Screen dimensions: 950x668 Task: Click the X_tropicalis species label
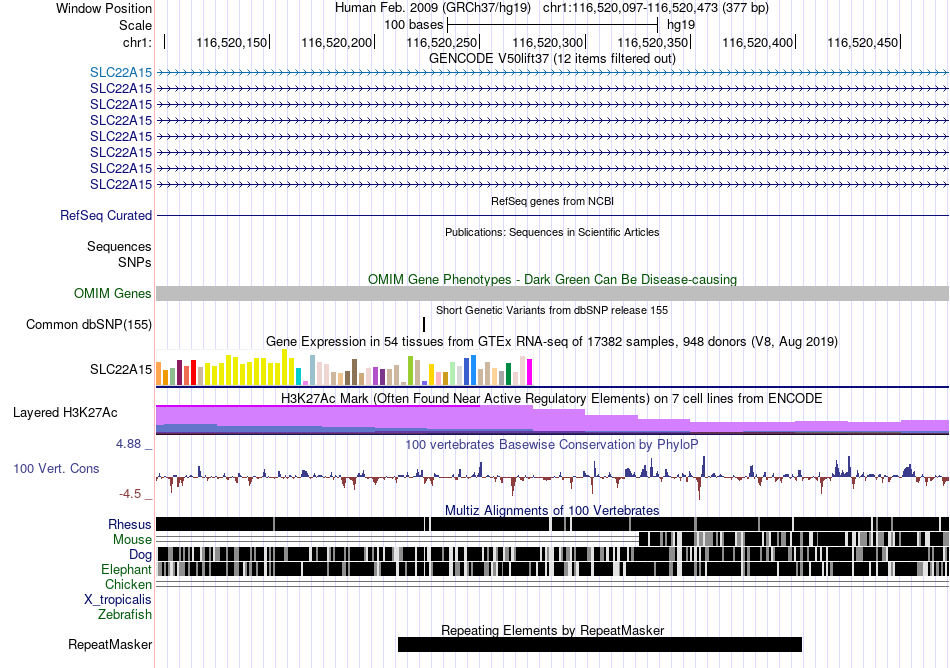coord(118,600)
